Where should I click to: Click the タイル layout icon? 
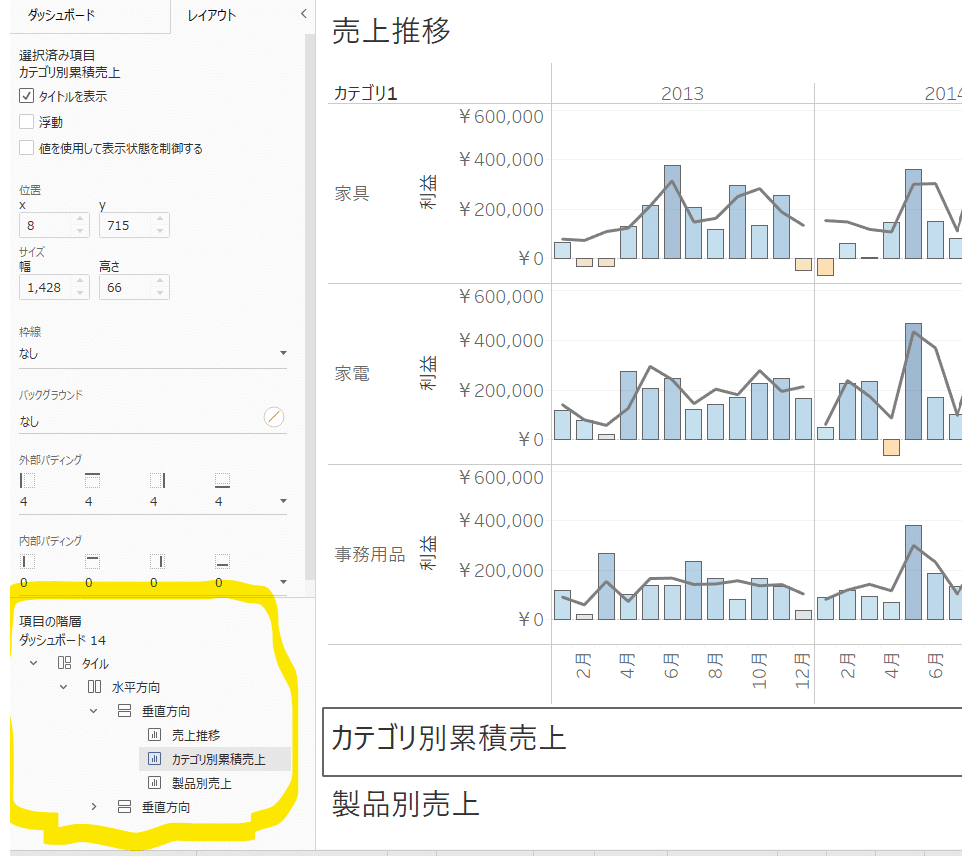(x=64, y=663)
